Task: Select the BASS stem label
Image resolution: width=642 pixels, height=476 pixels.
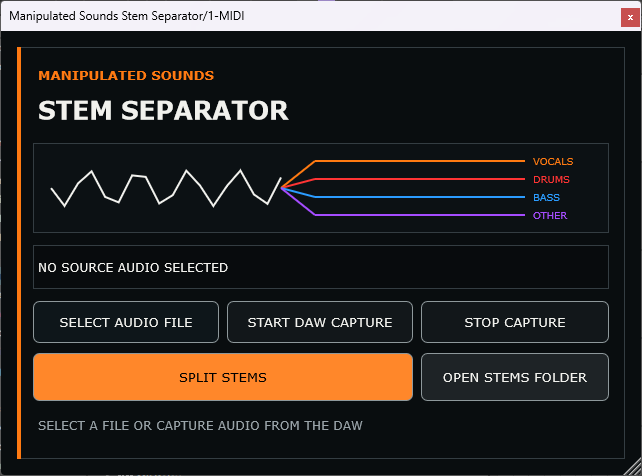Action: (x=546, y=198)
